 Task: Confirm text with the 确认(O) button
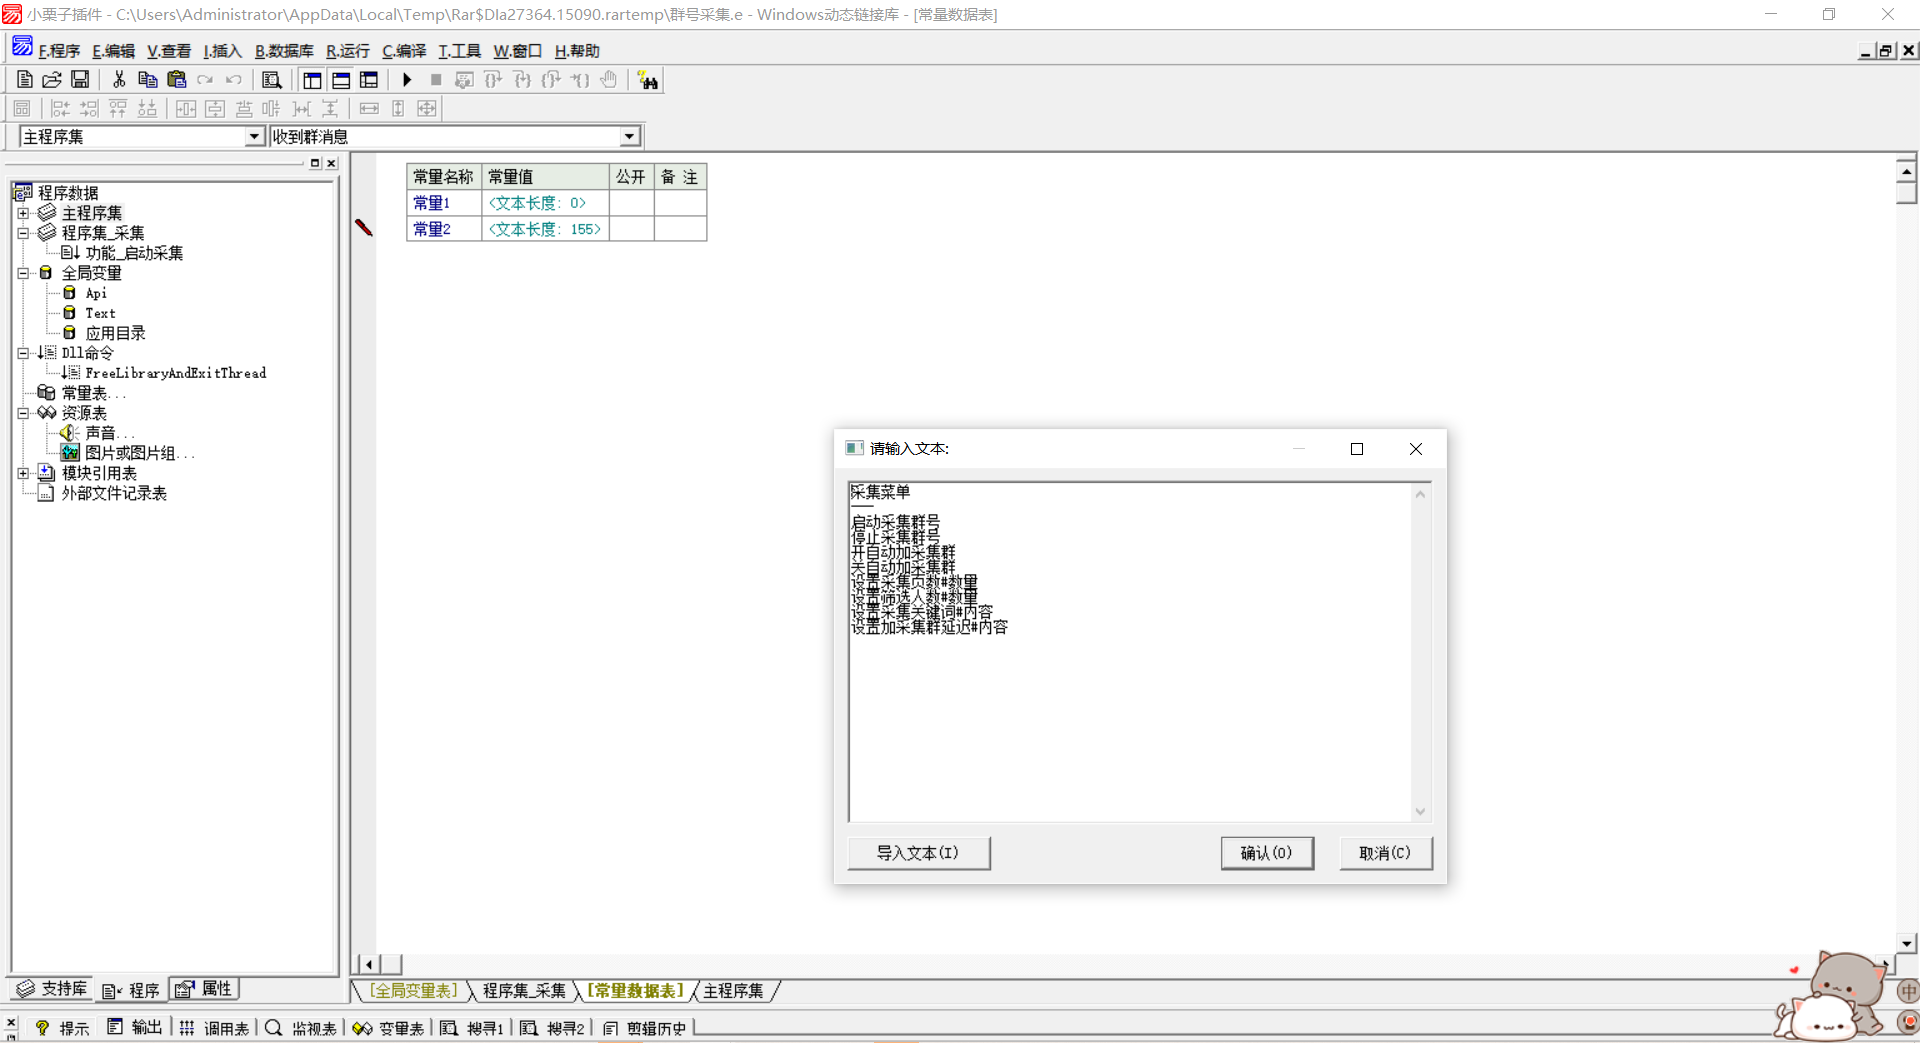(1266, 853)
